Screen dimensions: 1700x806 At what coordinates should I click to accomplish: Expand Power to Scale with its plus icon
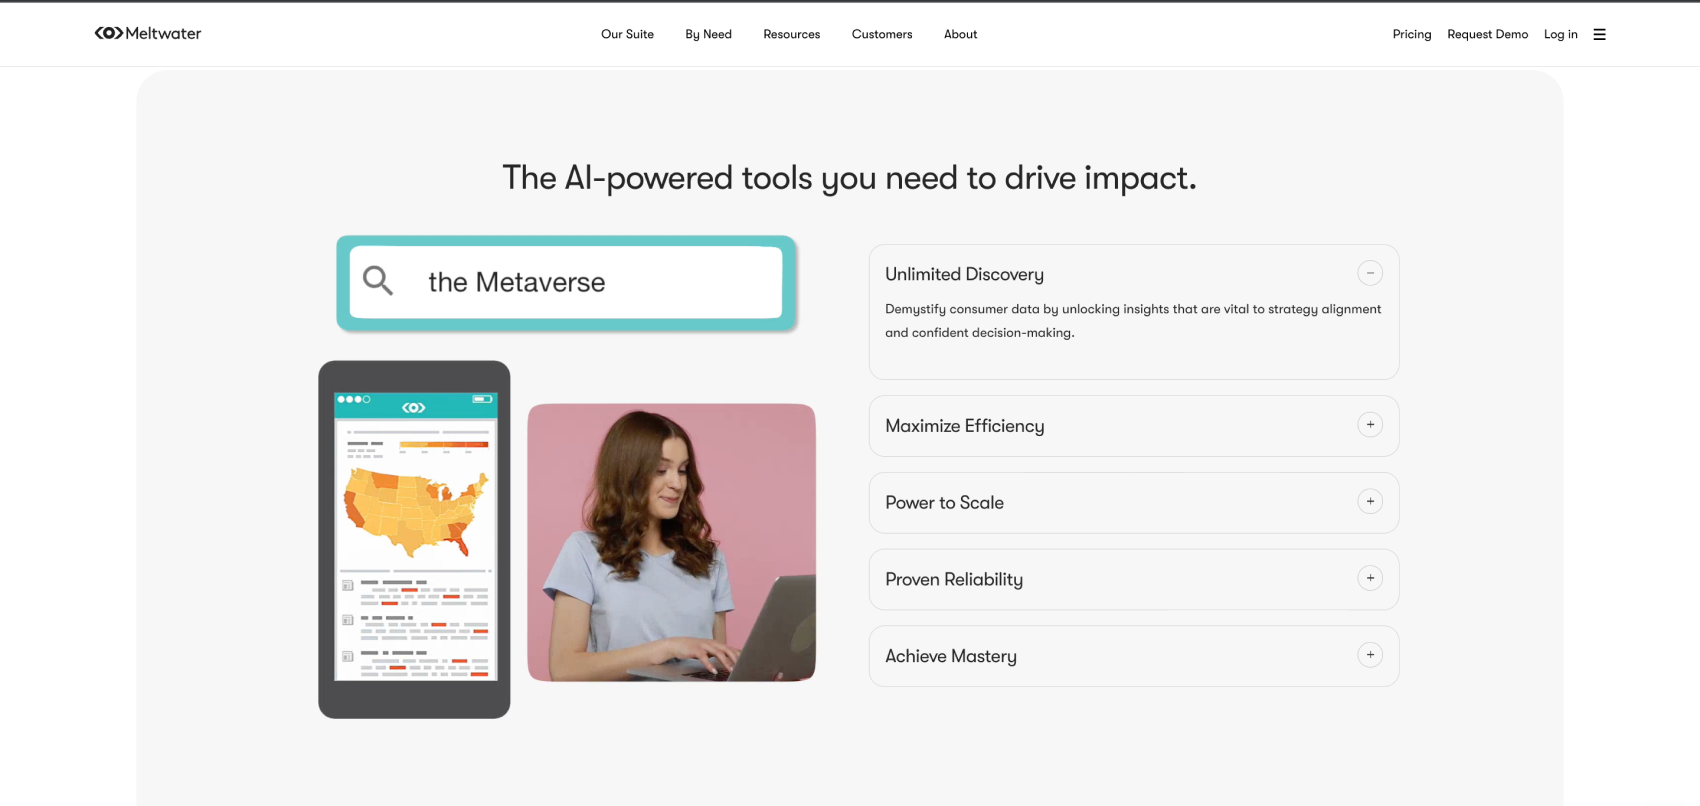click(1370, 501)
